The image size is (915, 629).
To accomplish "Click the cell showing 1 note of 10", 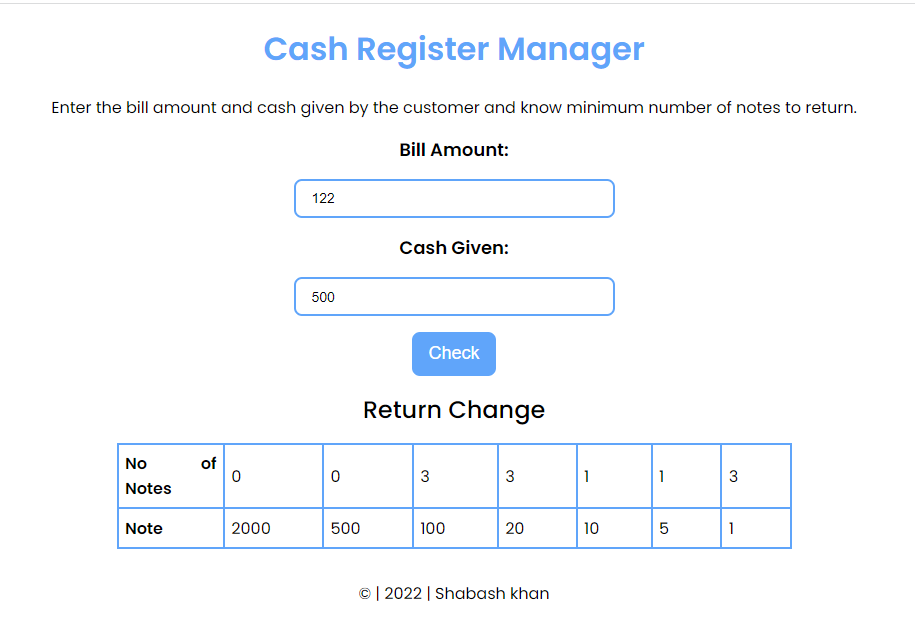I will (x=613, y=476).
